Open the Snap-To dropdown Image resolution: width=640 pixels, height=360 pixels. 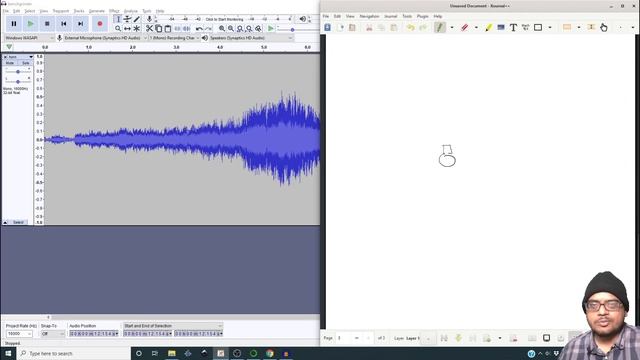53,334
